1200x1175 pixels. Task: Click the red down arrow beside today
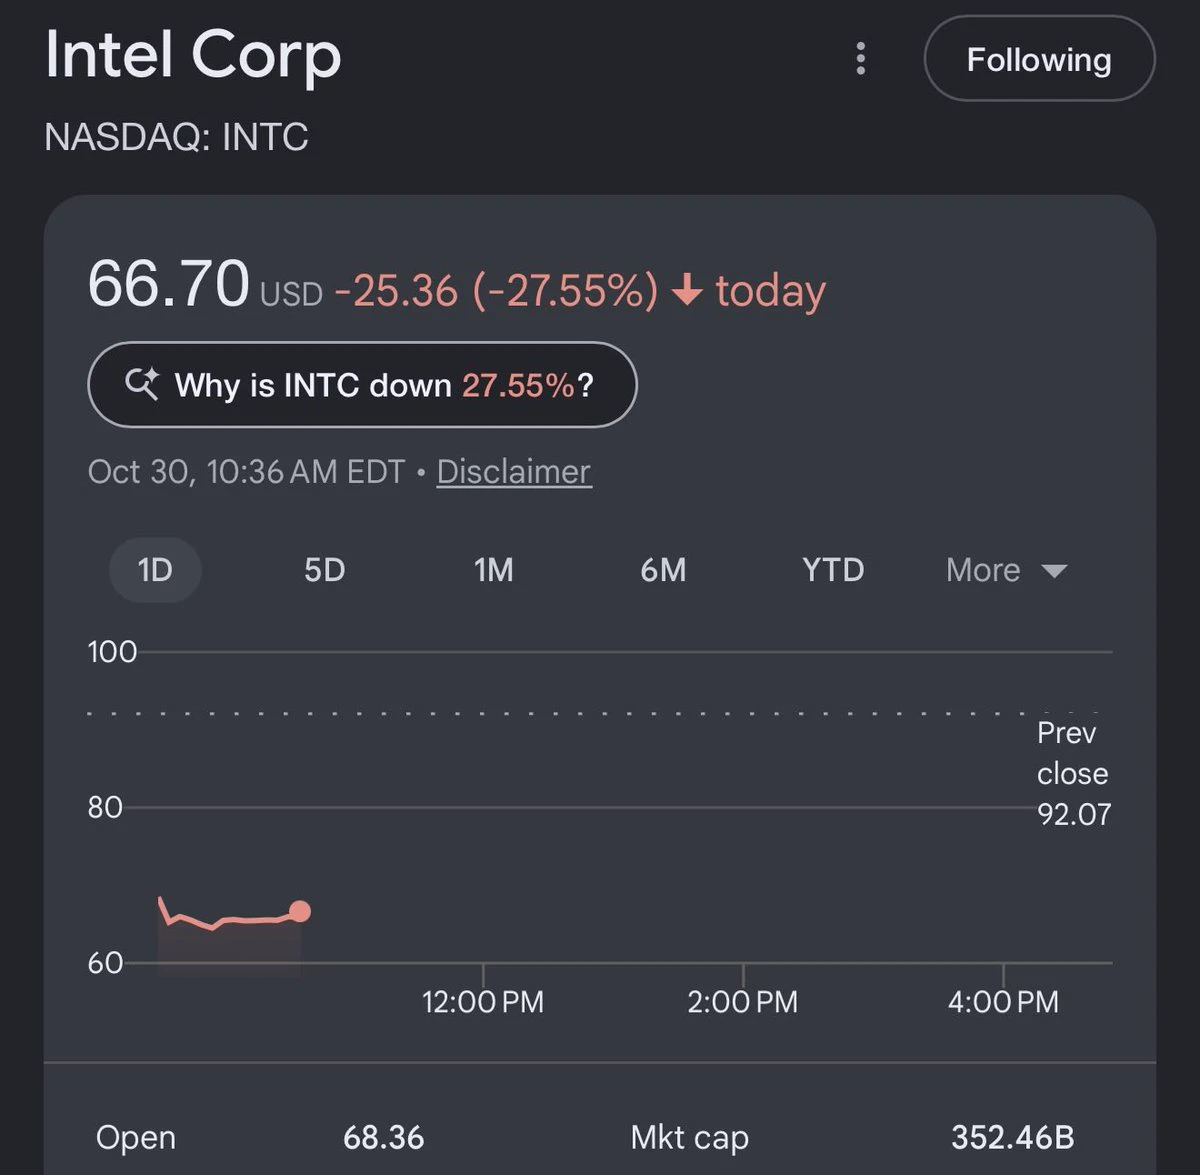coord(687,291)
